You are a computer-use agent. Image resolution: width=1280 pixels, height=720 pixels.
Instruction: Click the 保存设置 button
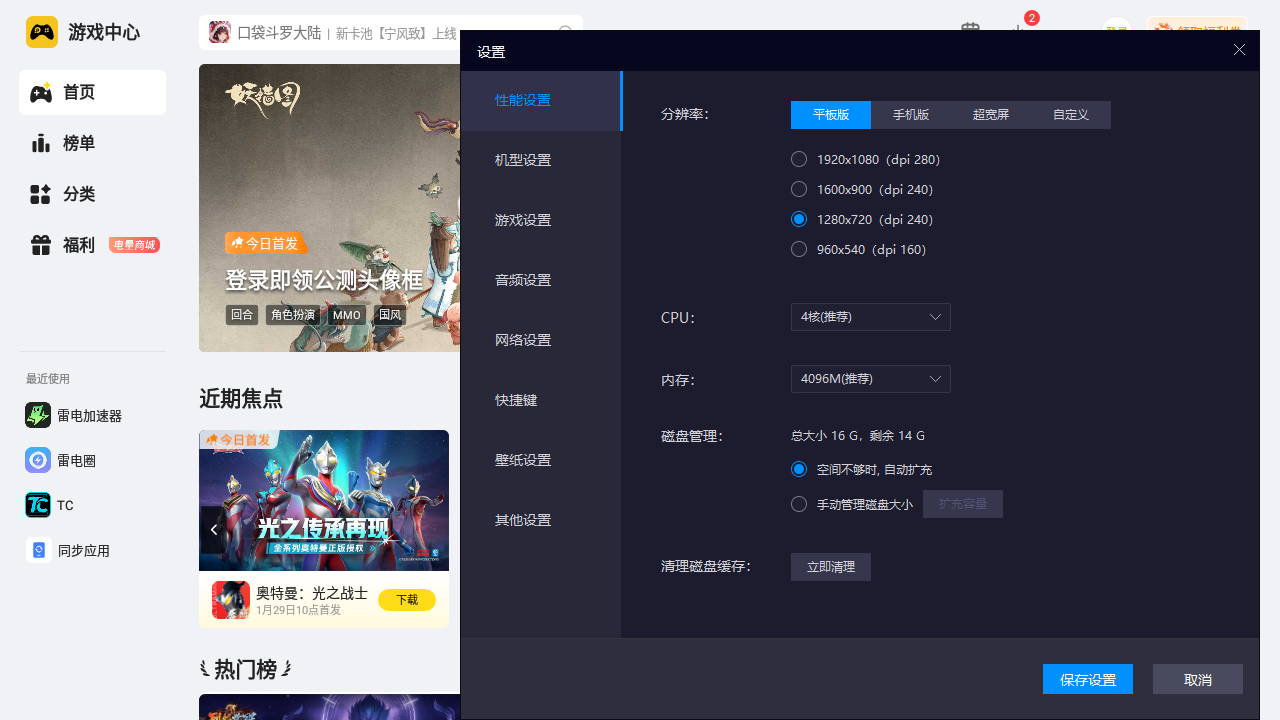(x=1087, y=679)
